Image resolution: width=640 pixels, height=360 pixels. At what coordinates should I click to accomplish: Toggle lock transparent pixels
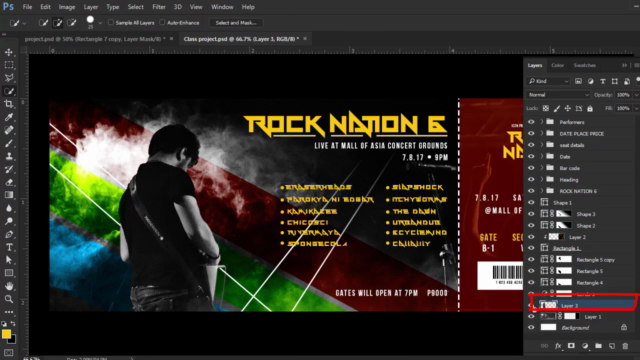546,109
